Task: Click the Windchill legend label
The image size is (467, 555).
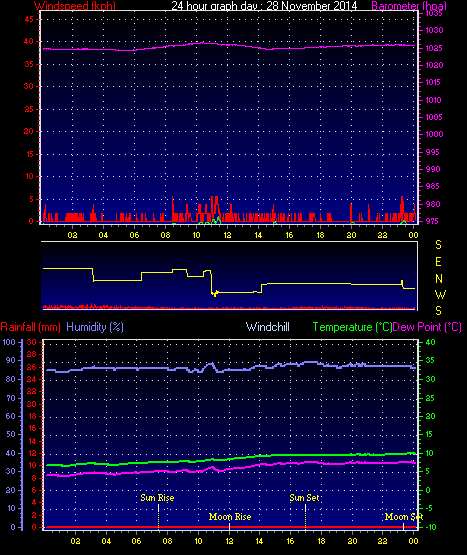Action: (268, 327)
